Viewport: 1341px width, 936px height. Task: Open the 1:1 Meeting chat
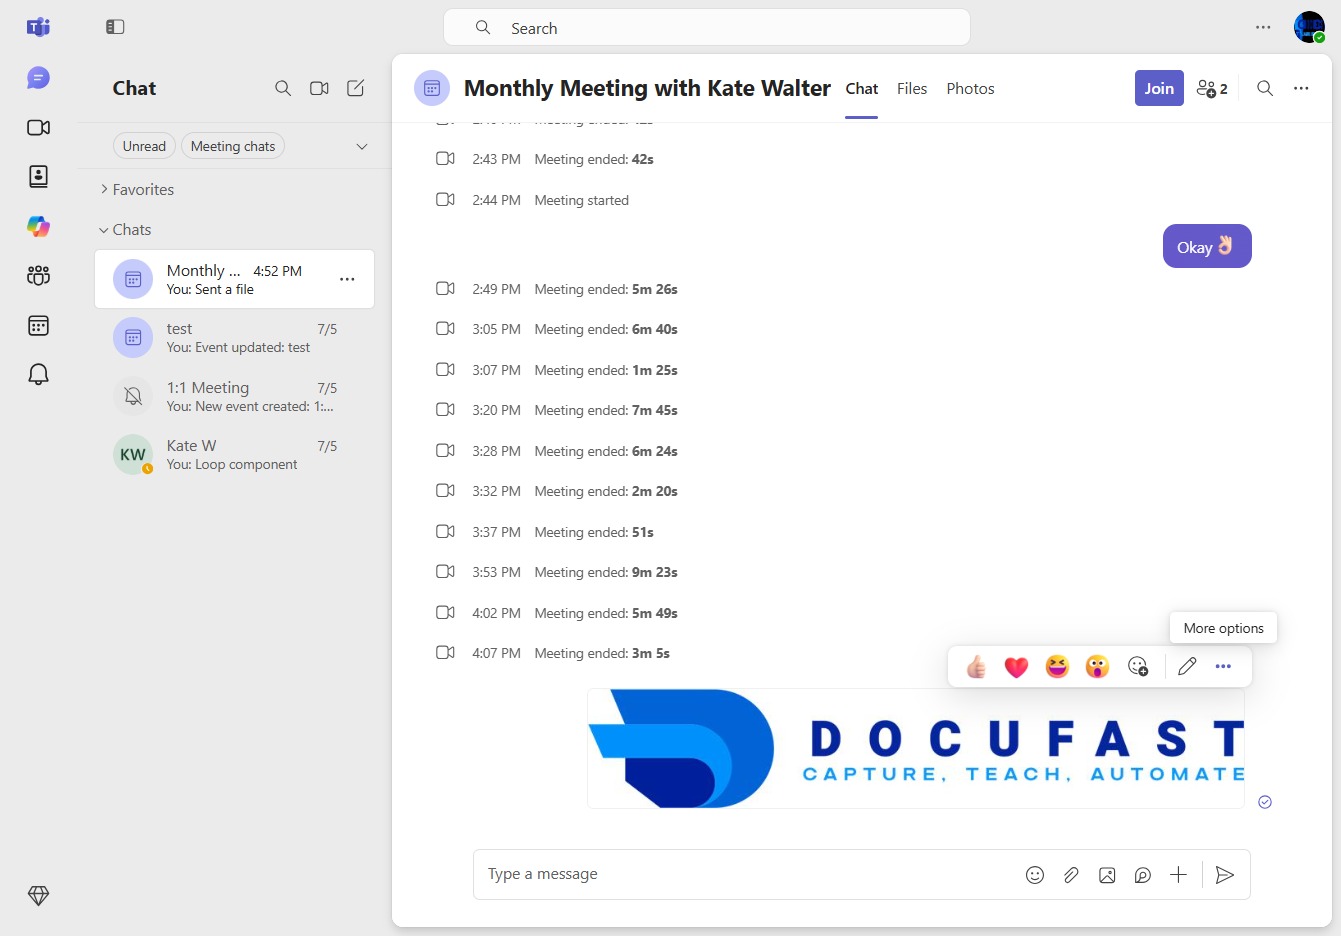pos(234,397)
